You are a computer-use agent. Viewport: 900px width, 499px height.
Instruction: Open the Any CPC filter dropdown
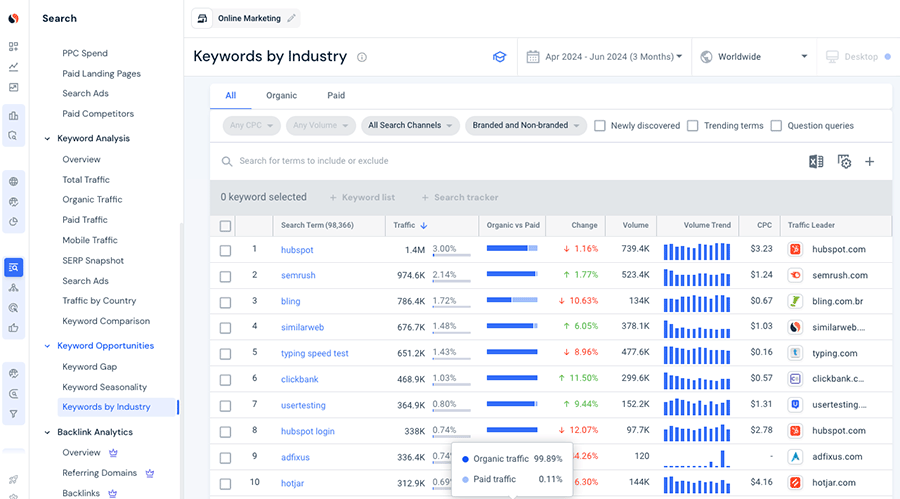pyautogui.click(x=251, y=125)
